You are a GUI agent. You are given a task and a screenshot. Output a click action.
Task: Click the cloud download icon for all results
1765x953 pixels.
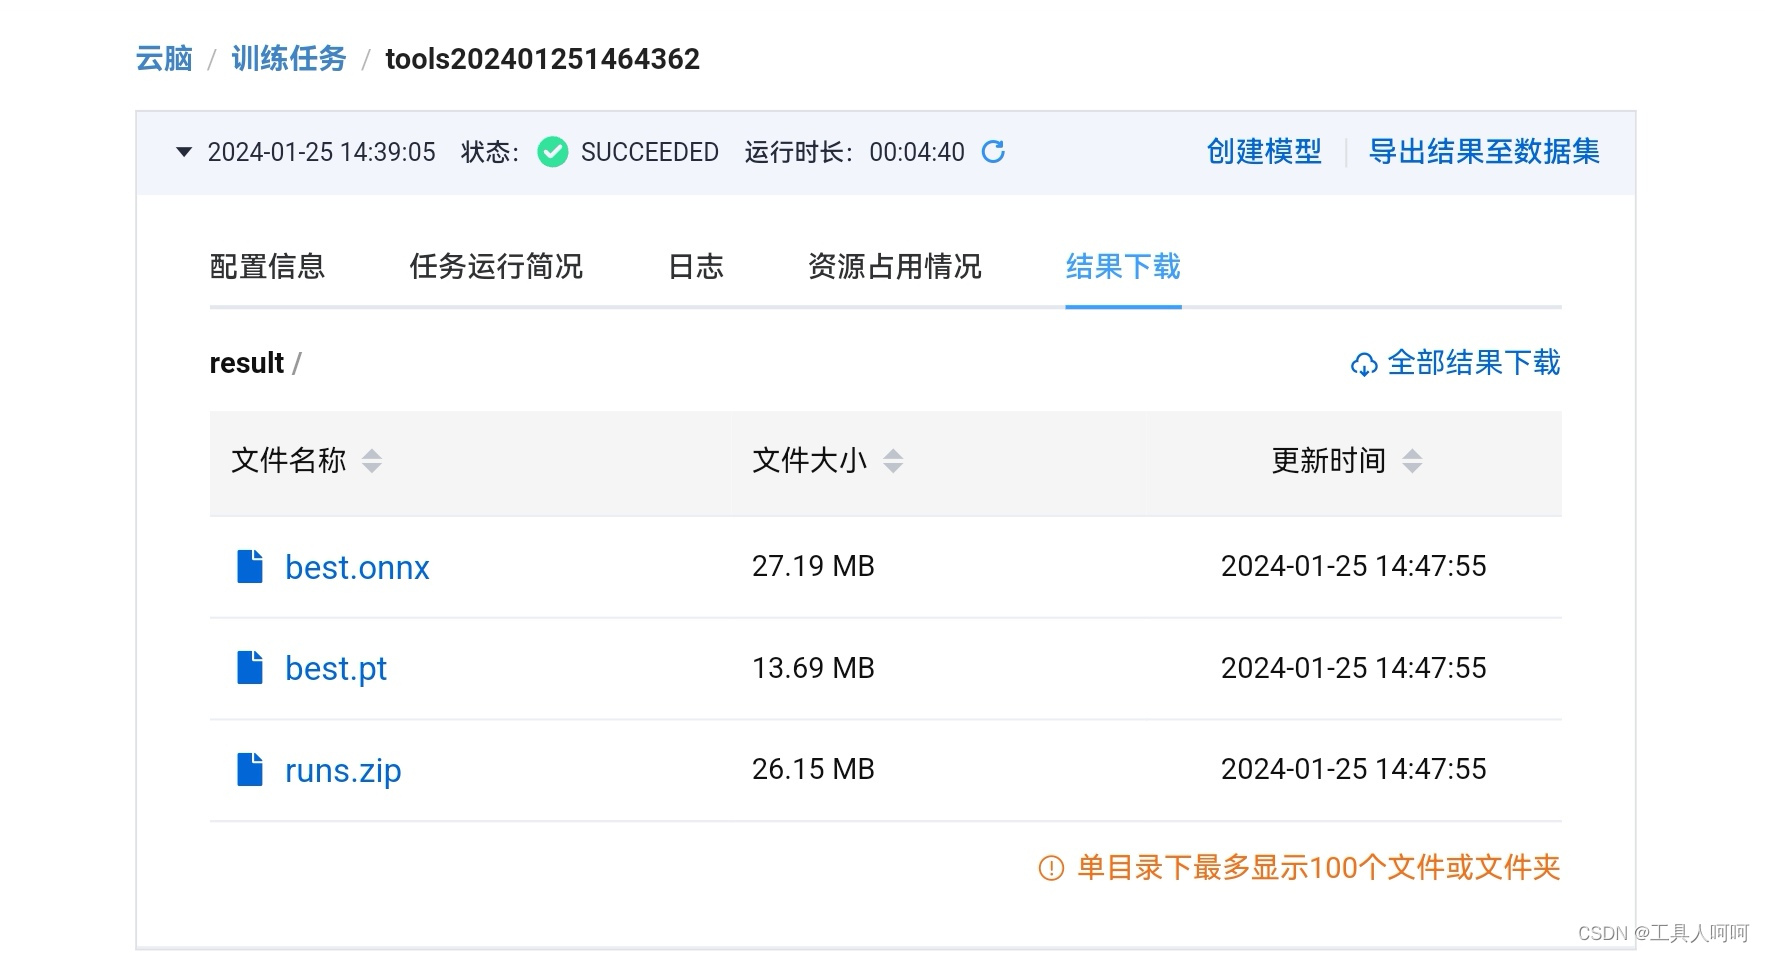click(x=1364, y=365)
